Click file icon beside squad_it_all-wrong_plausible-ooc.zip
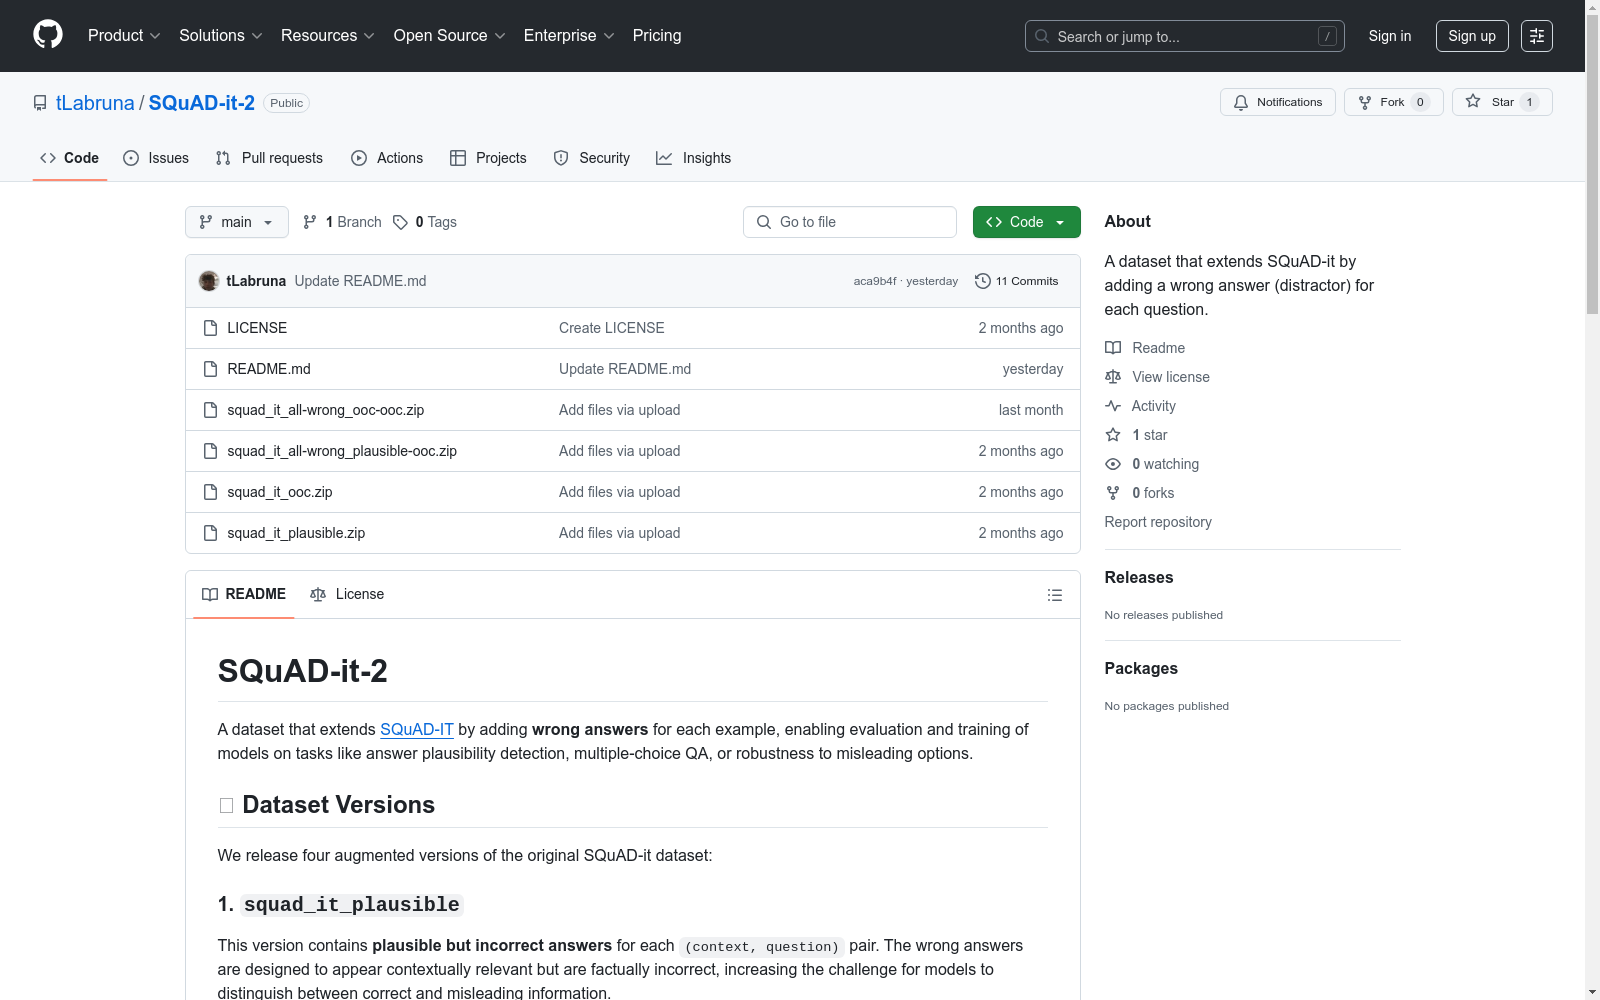The image size is (1600, 1000). coord(210,451)
